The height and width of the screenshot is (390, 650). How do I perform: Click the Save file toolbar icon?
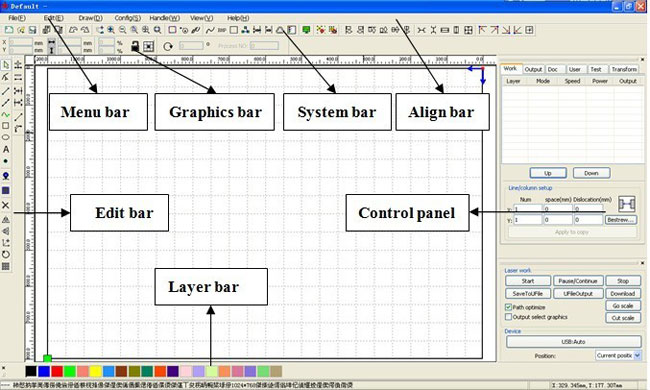pos(32,30)
